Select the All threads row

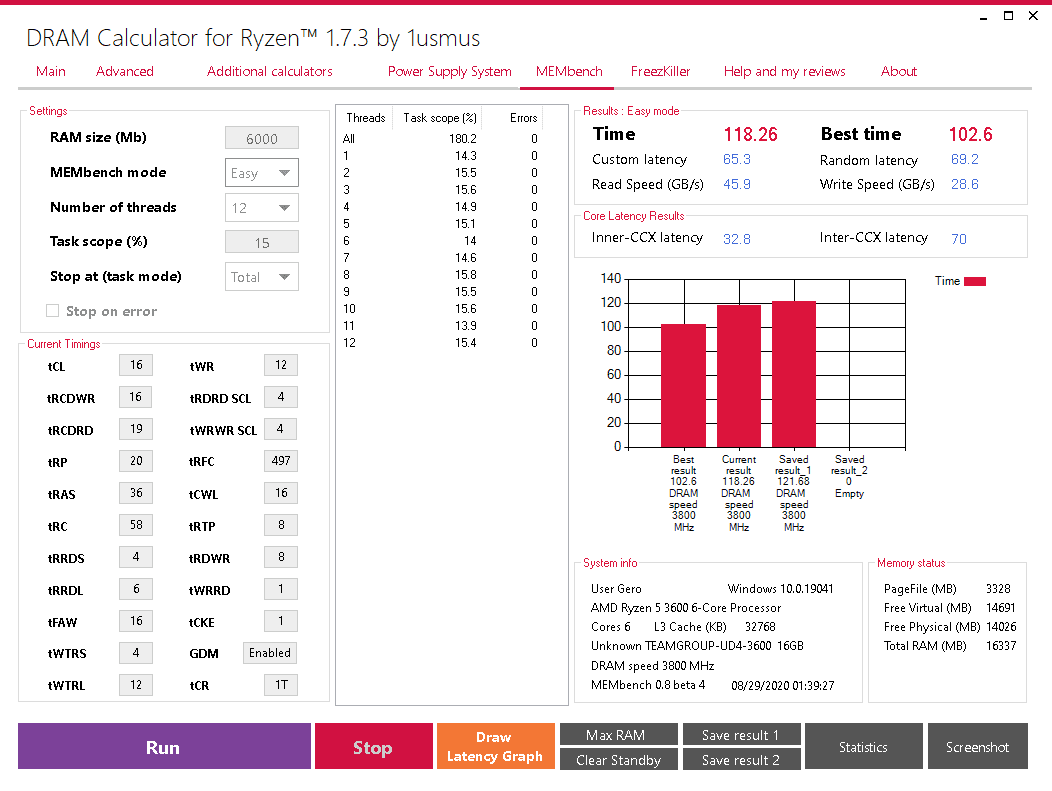[x=440, y=139]
